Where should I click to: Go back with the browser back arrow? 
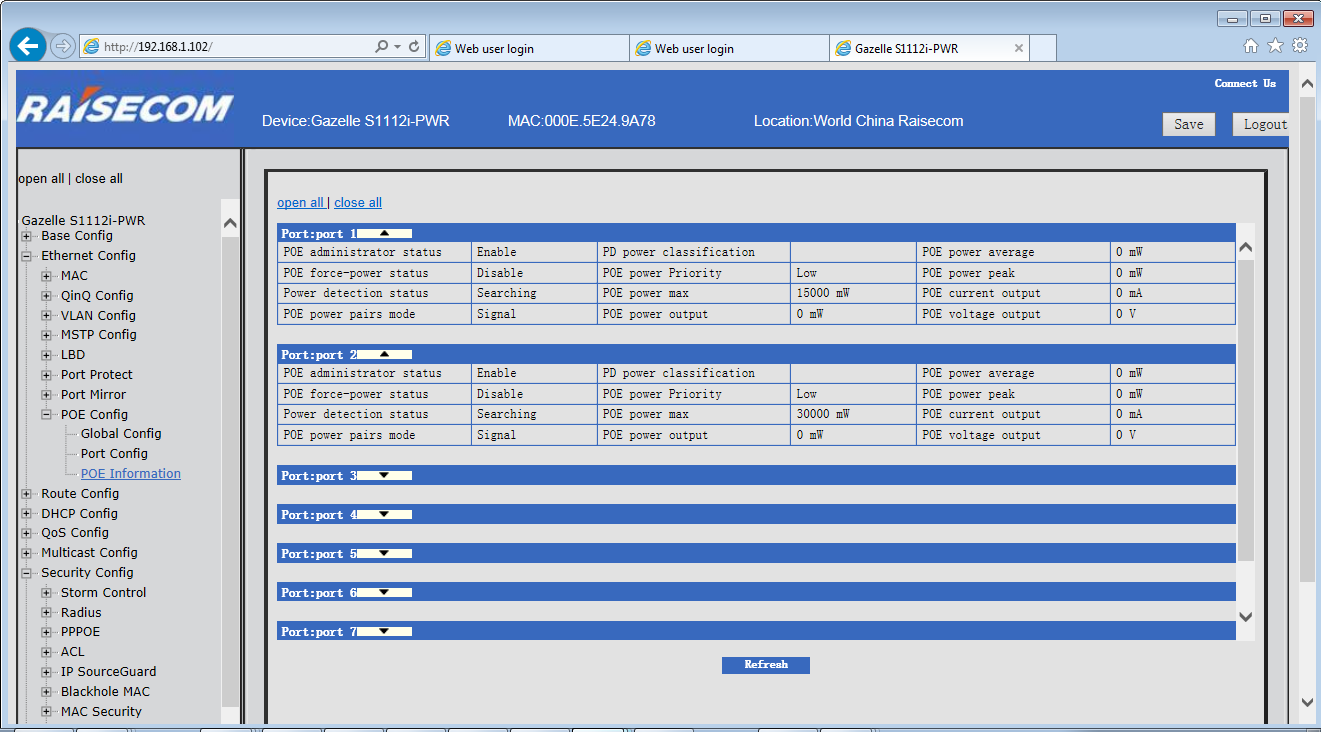pyautogui.click(x=29, y=46)
